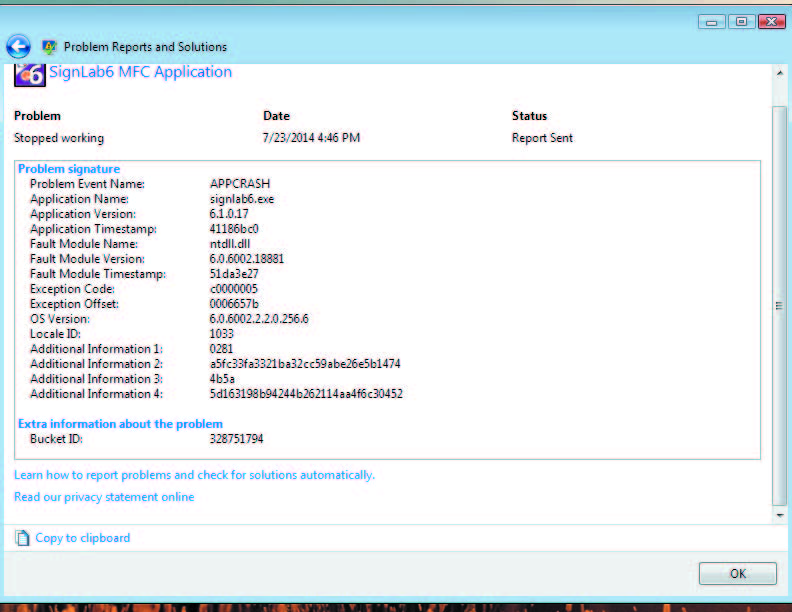Viewport: 792px width, 612px height.
Task: Minimize the Problem Reports window
Action: 712,22
